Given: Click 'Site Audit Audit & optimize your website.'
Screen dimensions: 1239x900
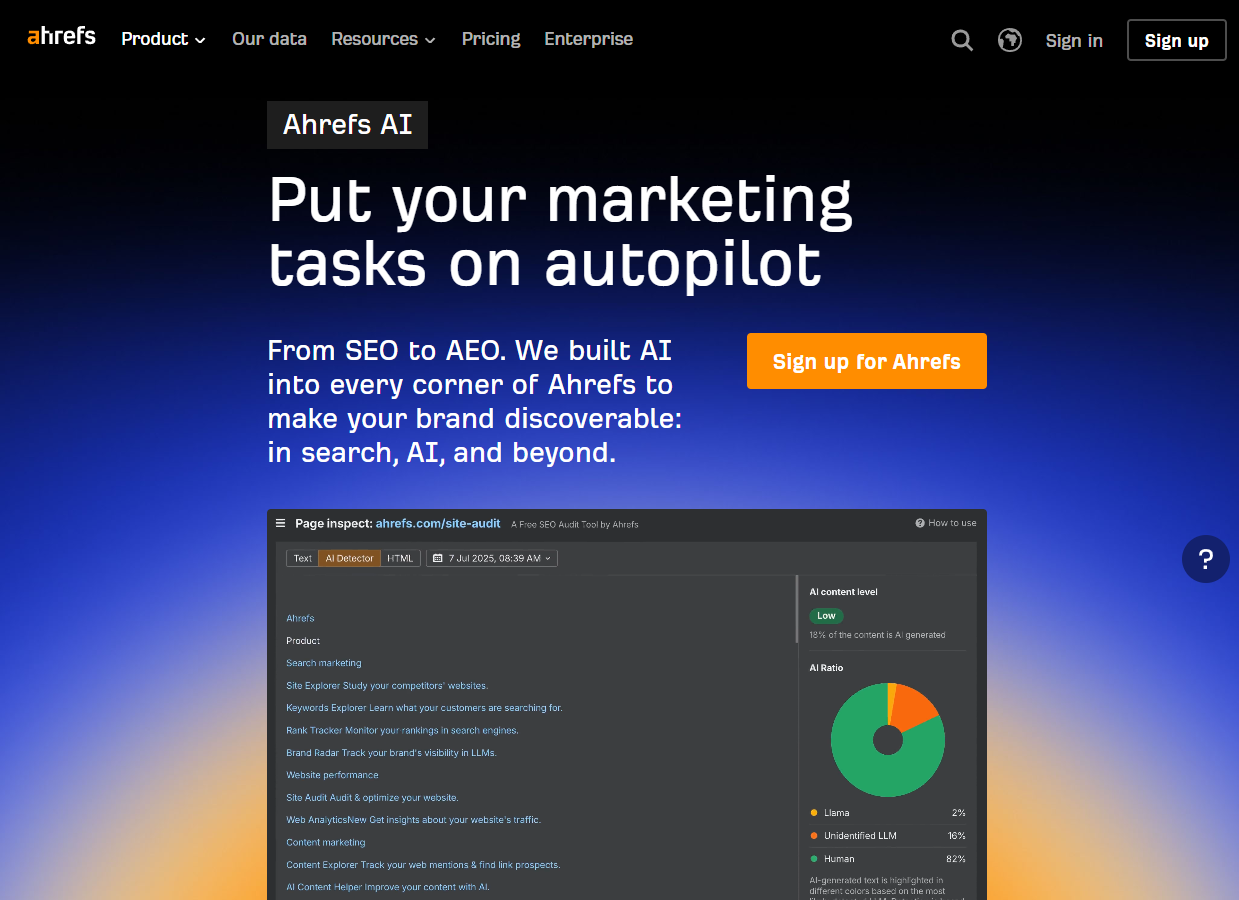Looking at the screenshot, I should [x=372, y=798].
